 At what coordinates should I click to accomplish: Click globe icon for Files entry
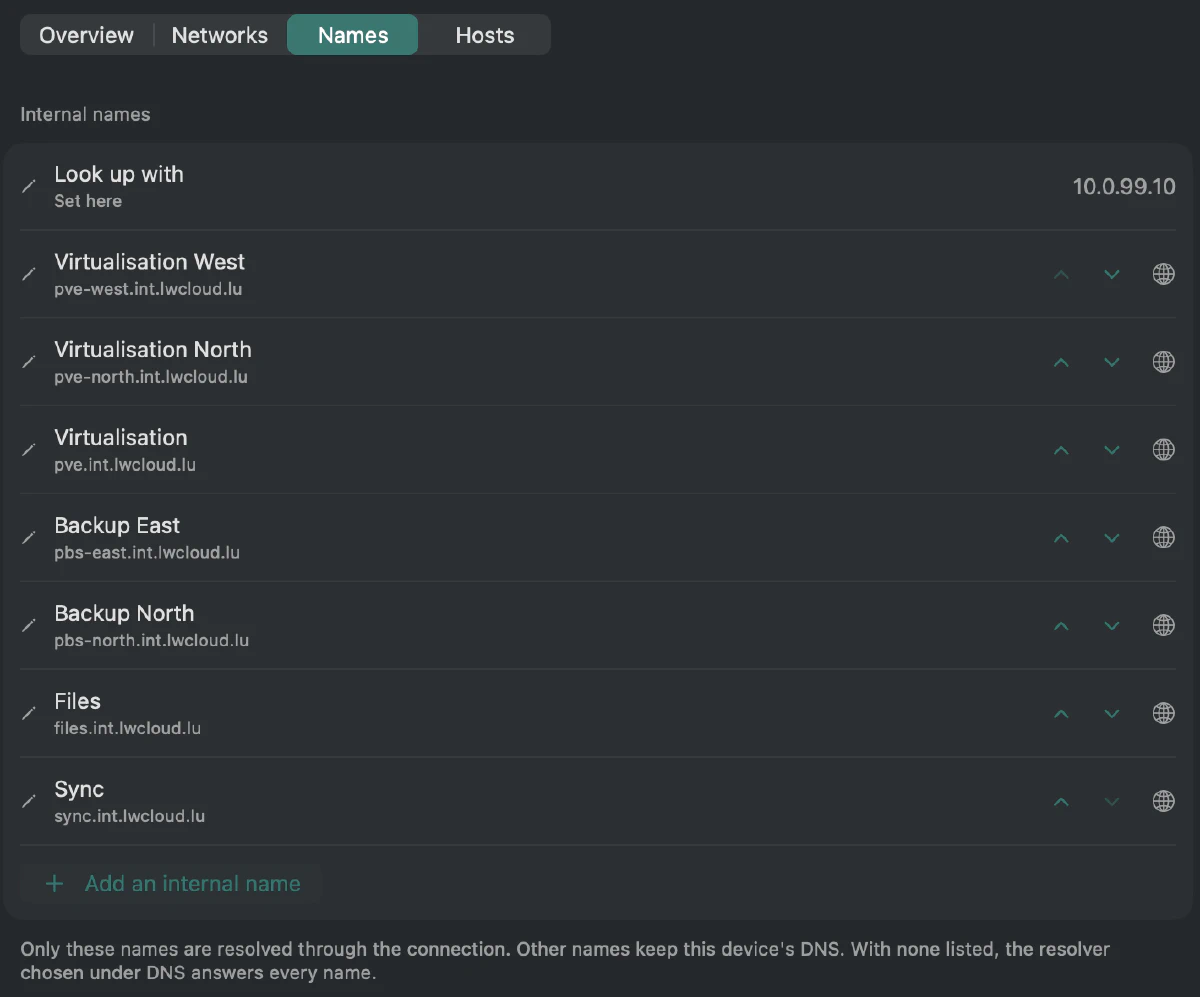click(1164, 714)
